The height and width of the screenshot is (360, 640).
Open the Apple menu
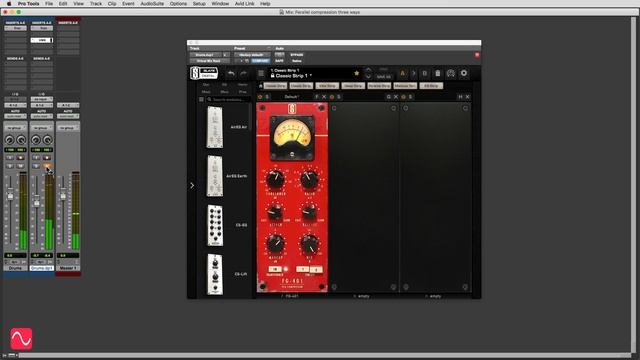tap(9, 4)
